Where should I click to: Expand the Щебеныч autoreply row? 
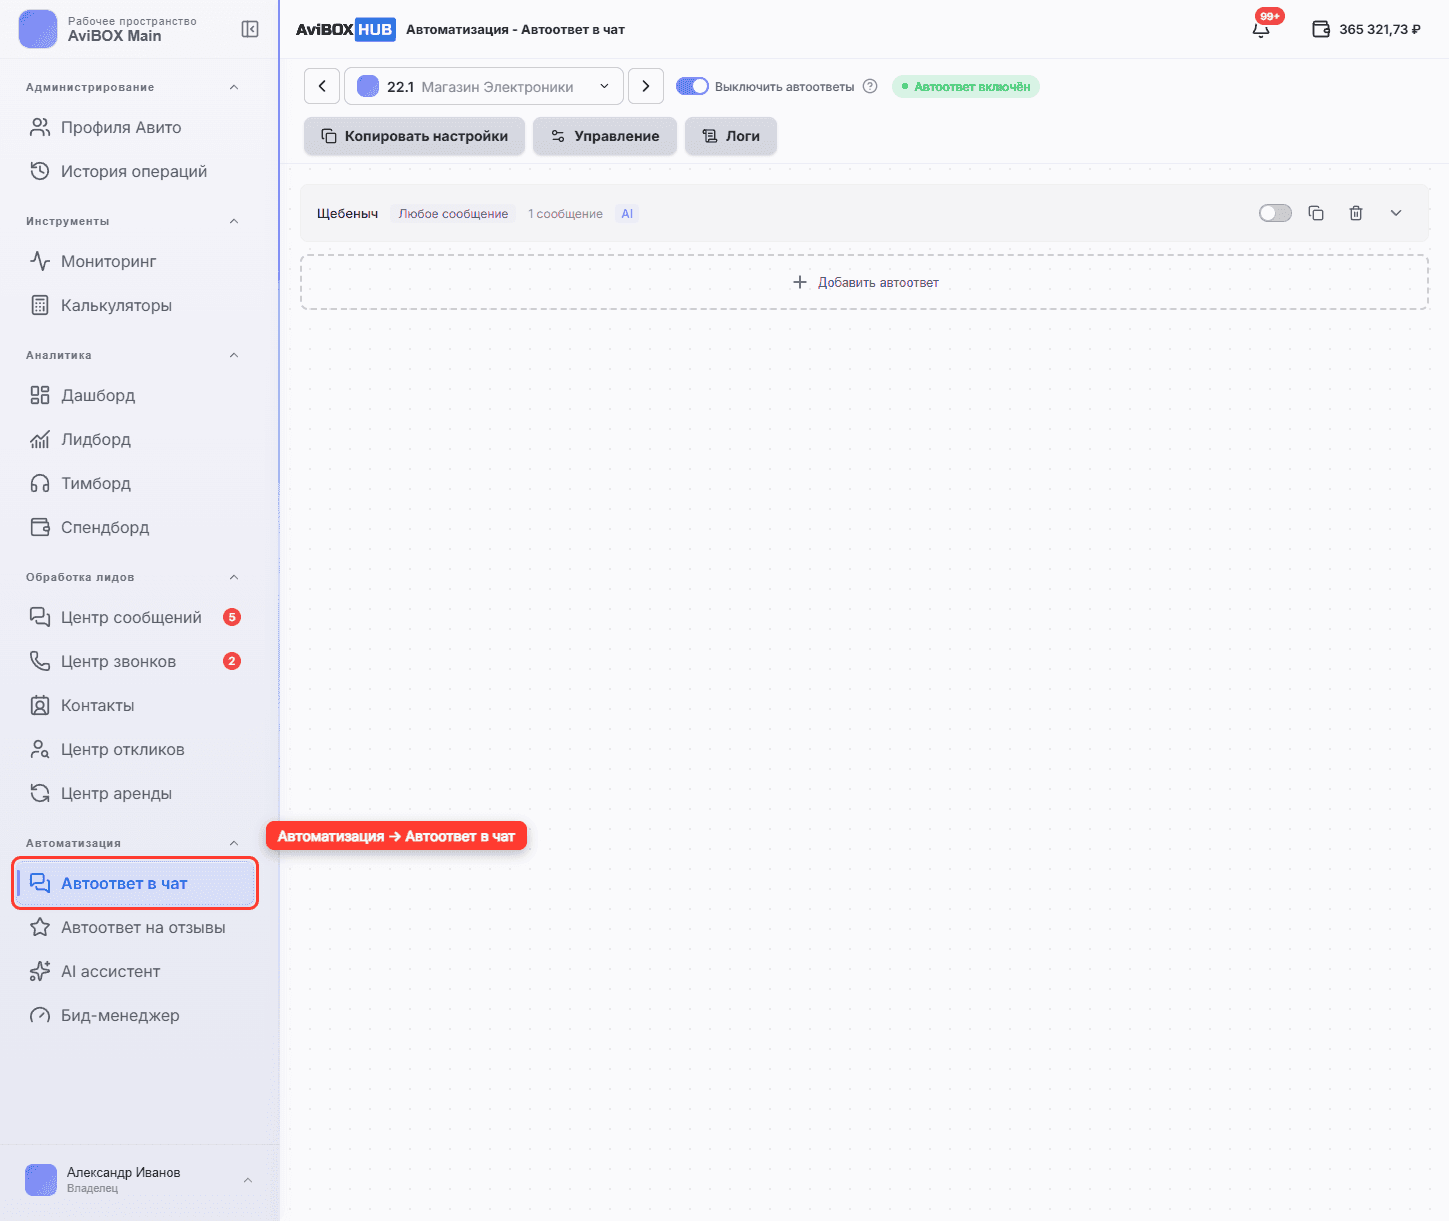tap(1396, 213)
